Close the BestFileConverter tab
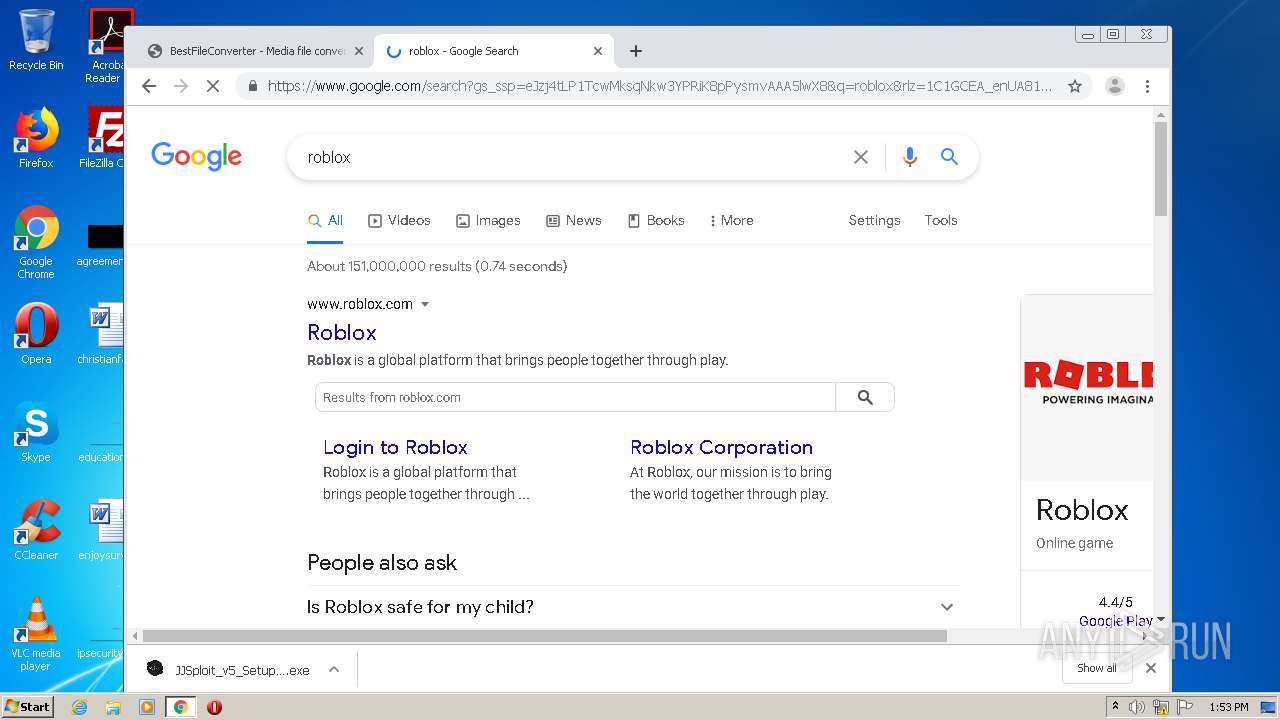 (x=359, y=51)
